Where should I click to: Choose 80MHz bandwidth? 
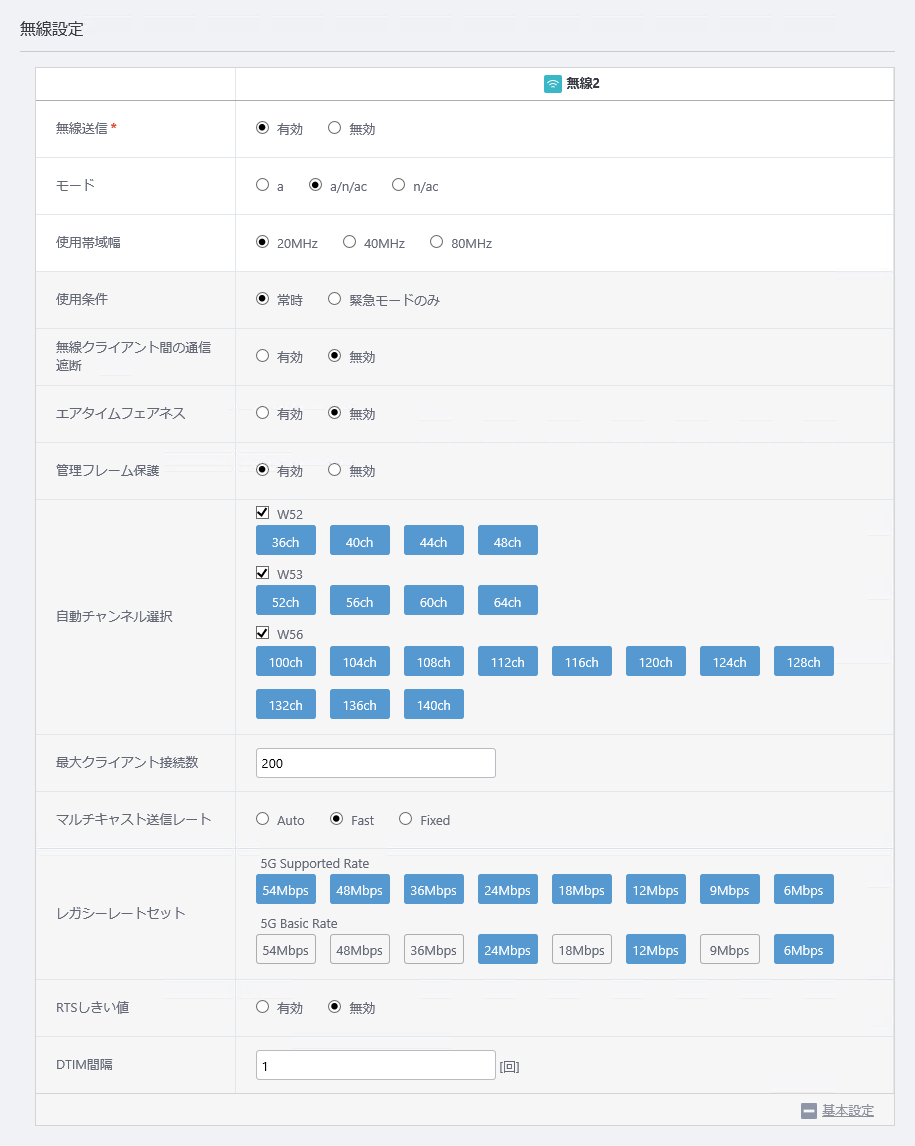click(436, 242)
